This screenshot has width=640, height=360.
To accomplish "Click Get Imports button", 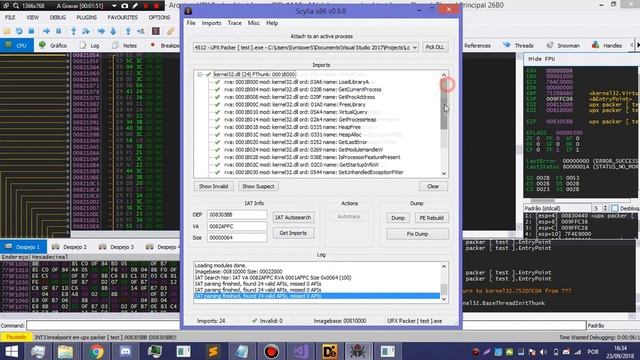I will pyautogui.click(x=293, y=233).
